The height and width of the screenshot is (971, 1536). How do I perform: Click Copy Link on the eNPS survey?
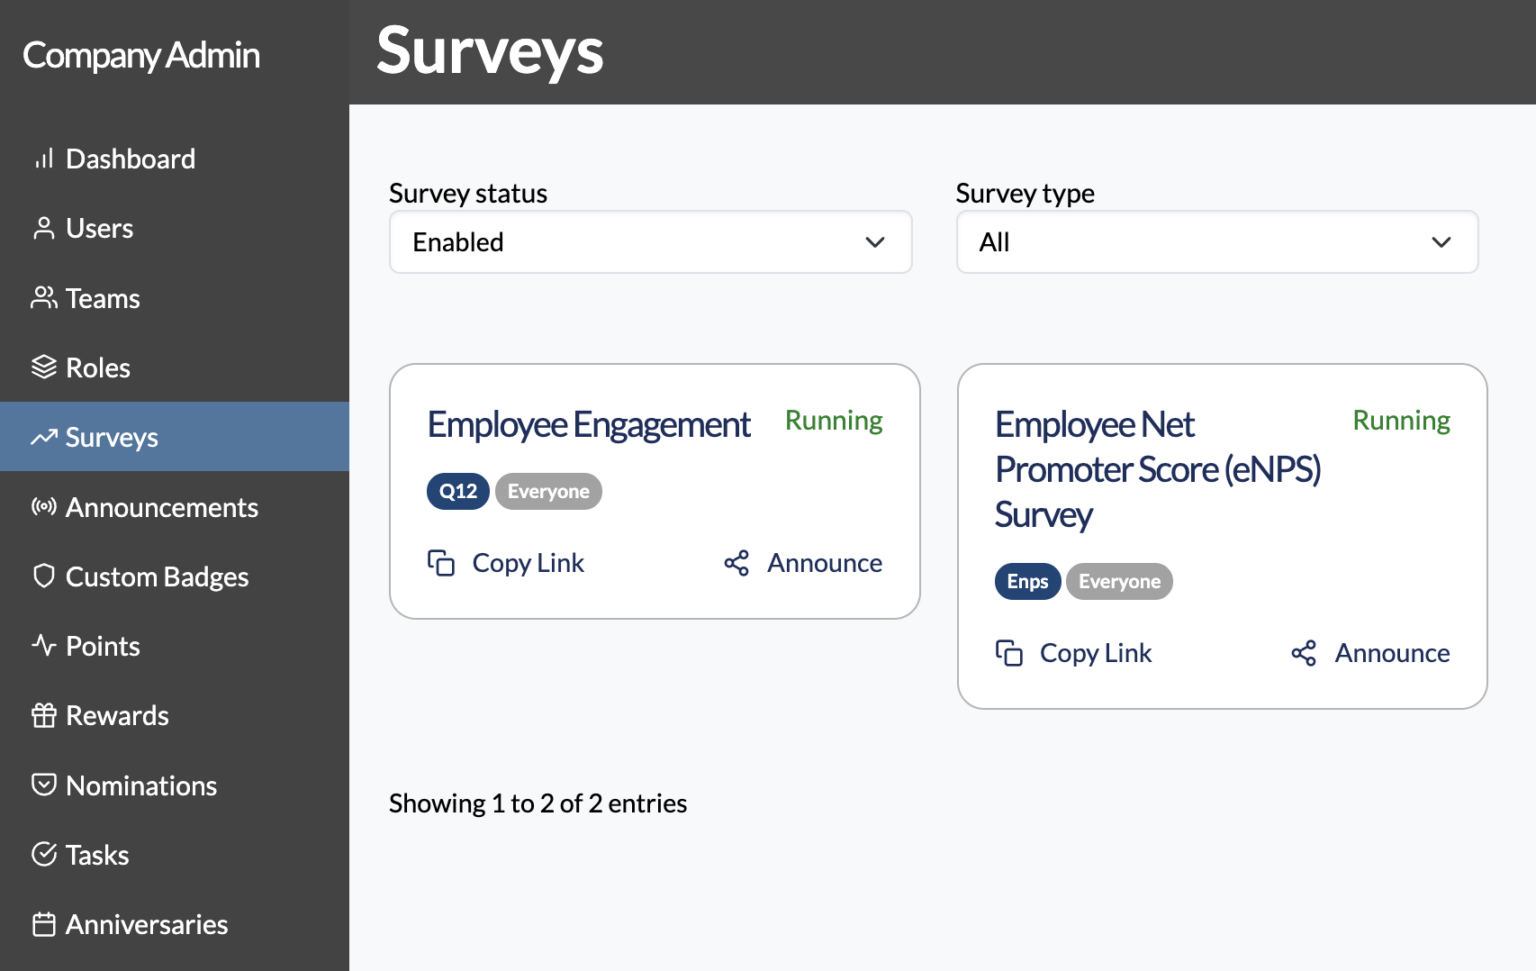click(x=1095, y=652)
